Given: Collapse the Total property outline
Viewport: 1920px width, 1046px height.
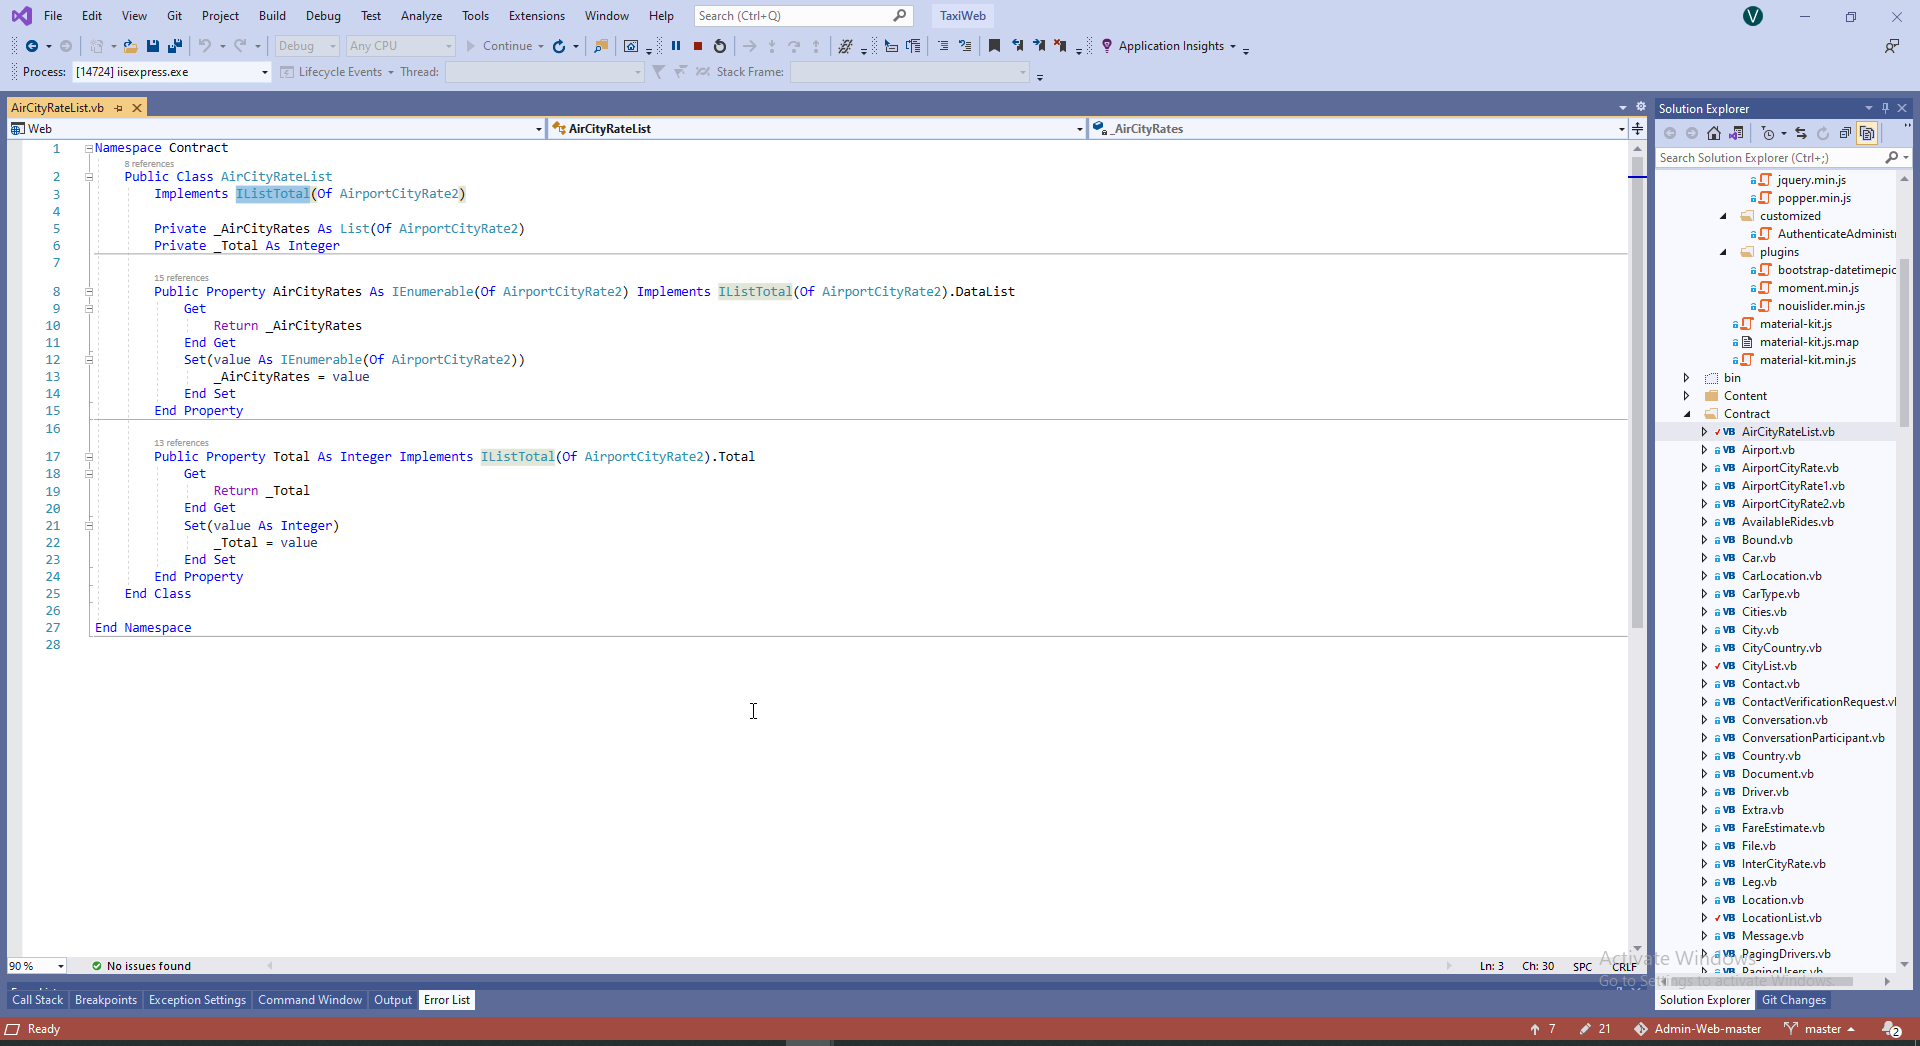Looking at the screenshot, I should pos(89,457).
